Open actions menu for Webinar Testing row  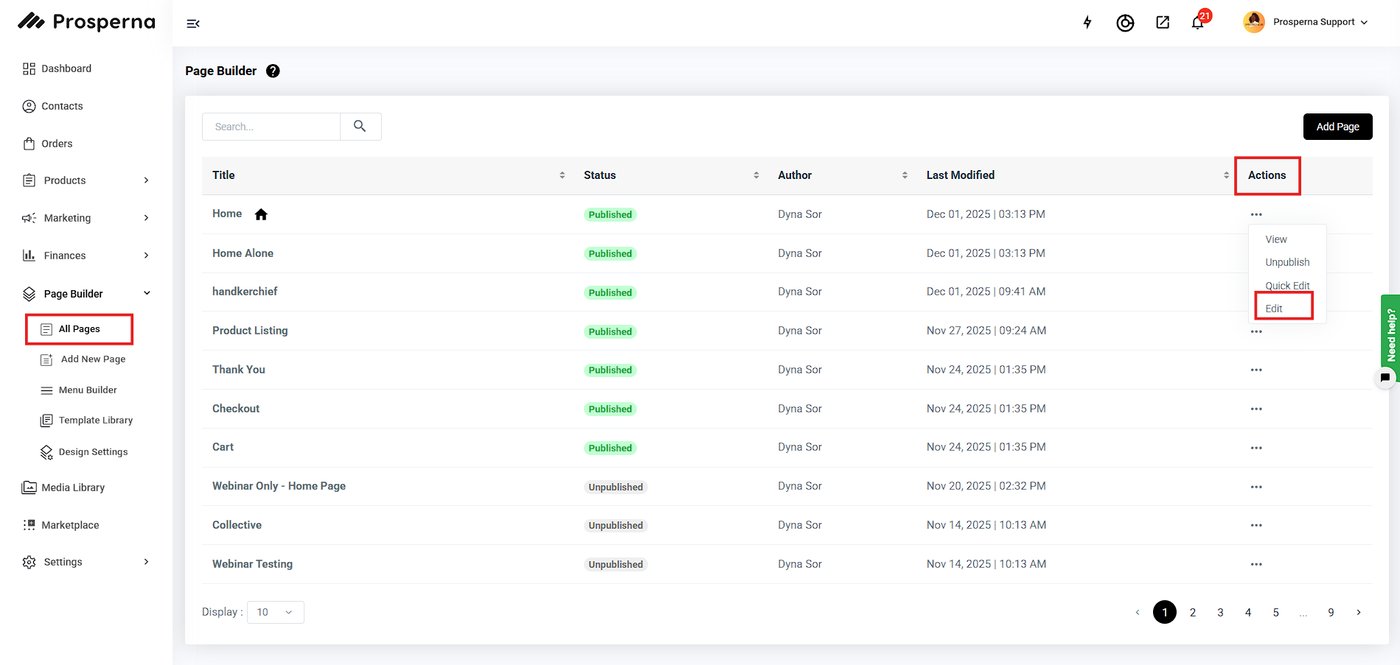(1256, 564)
